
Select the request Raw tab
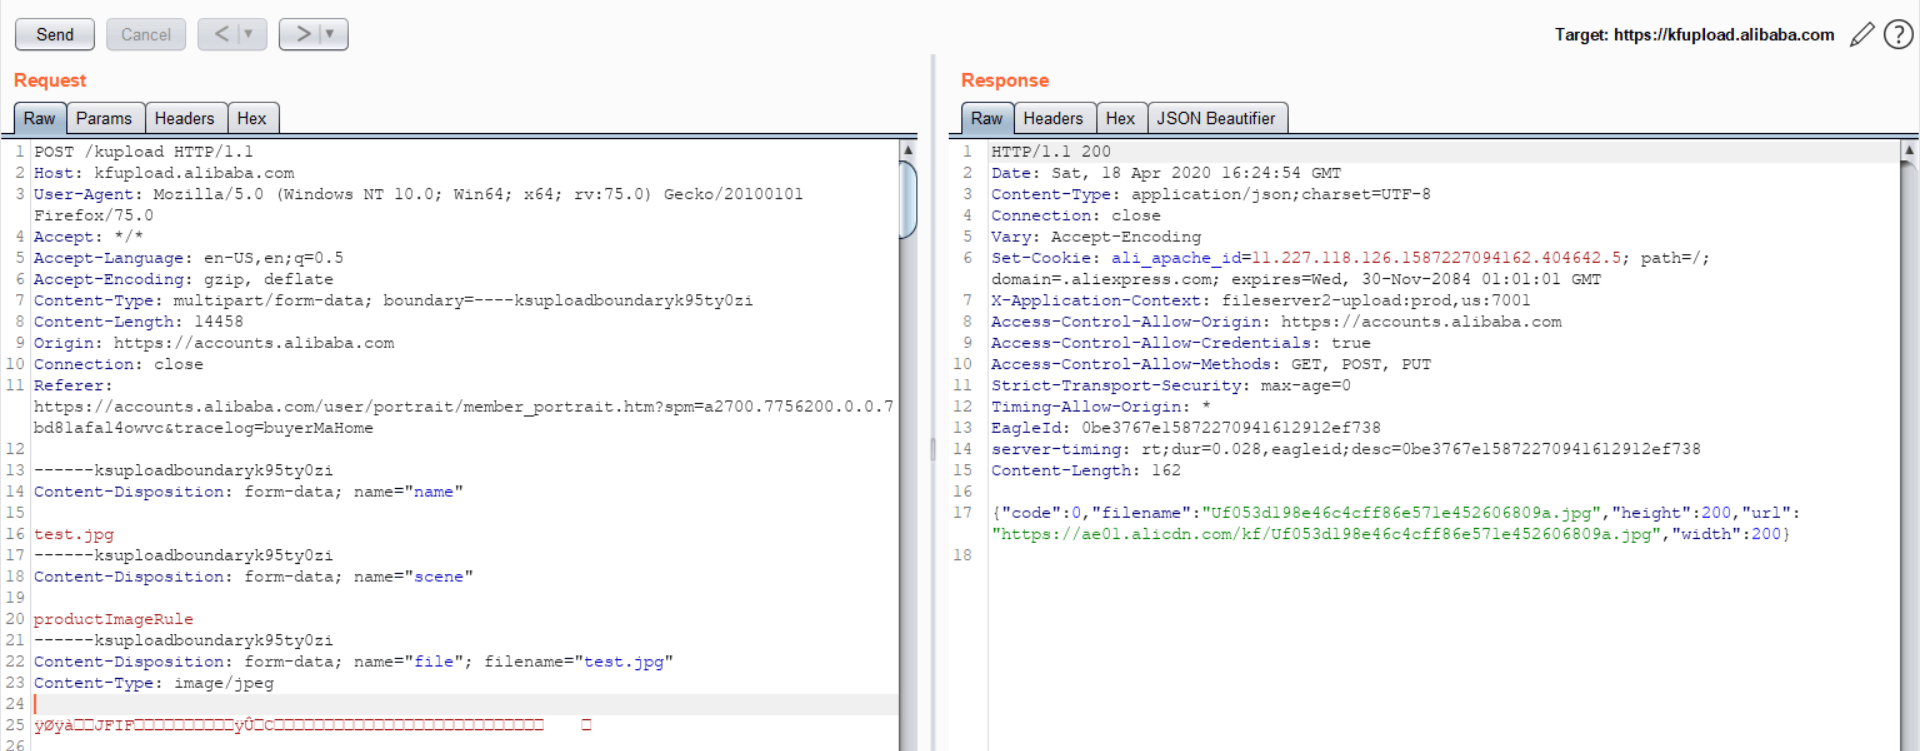(x=40, y=118)
